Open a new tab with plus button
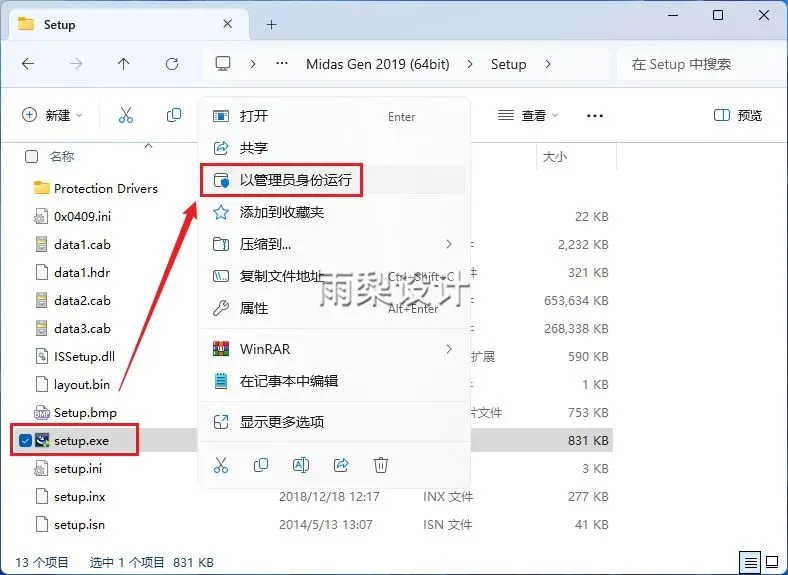 pyautogui.click(x=272, y=24)
